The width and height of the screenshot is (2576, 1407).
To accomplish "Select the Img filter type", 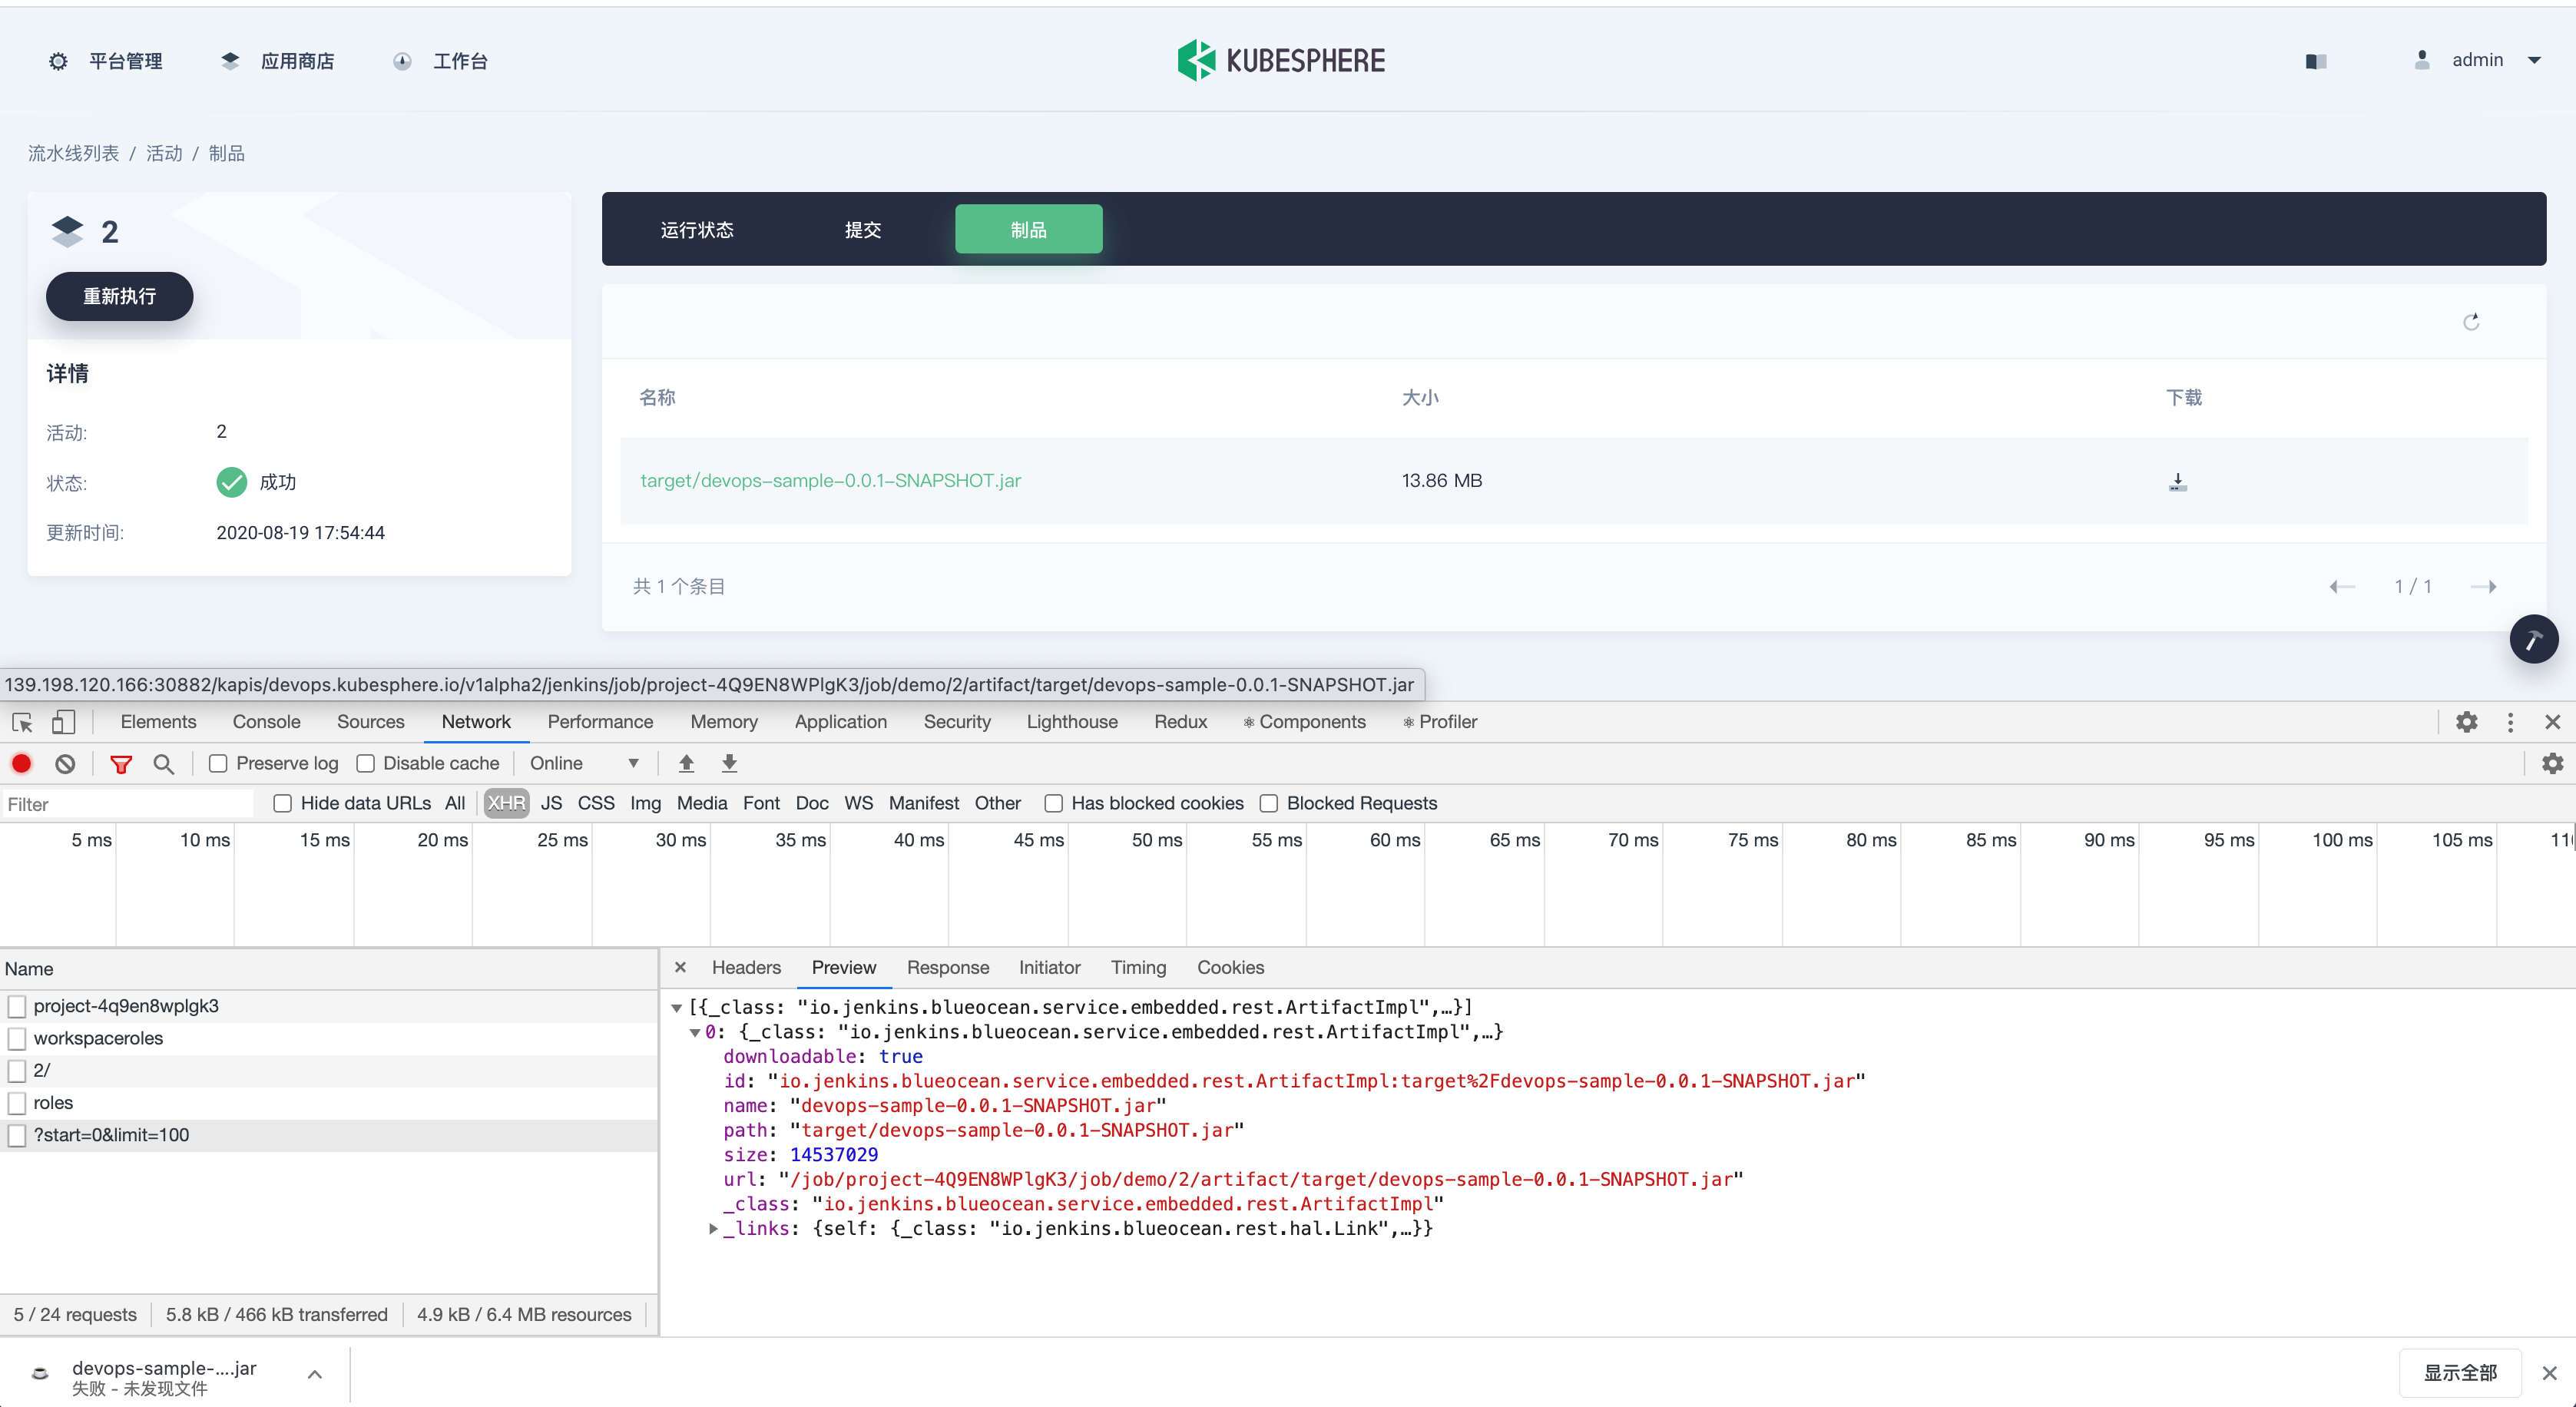I will pyautogui.click(x=645, y=803).
